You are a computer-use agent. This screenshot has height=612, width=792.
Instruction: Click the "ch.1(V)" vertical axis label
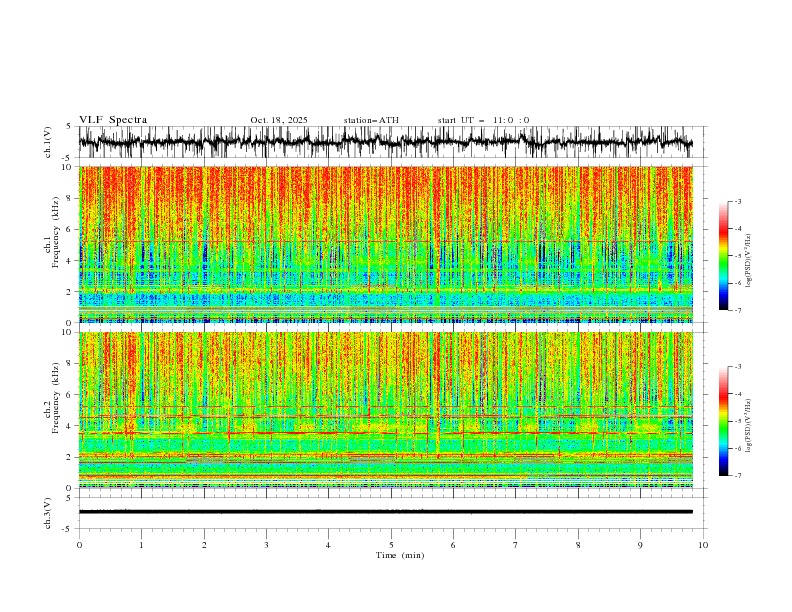(48, 142)
